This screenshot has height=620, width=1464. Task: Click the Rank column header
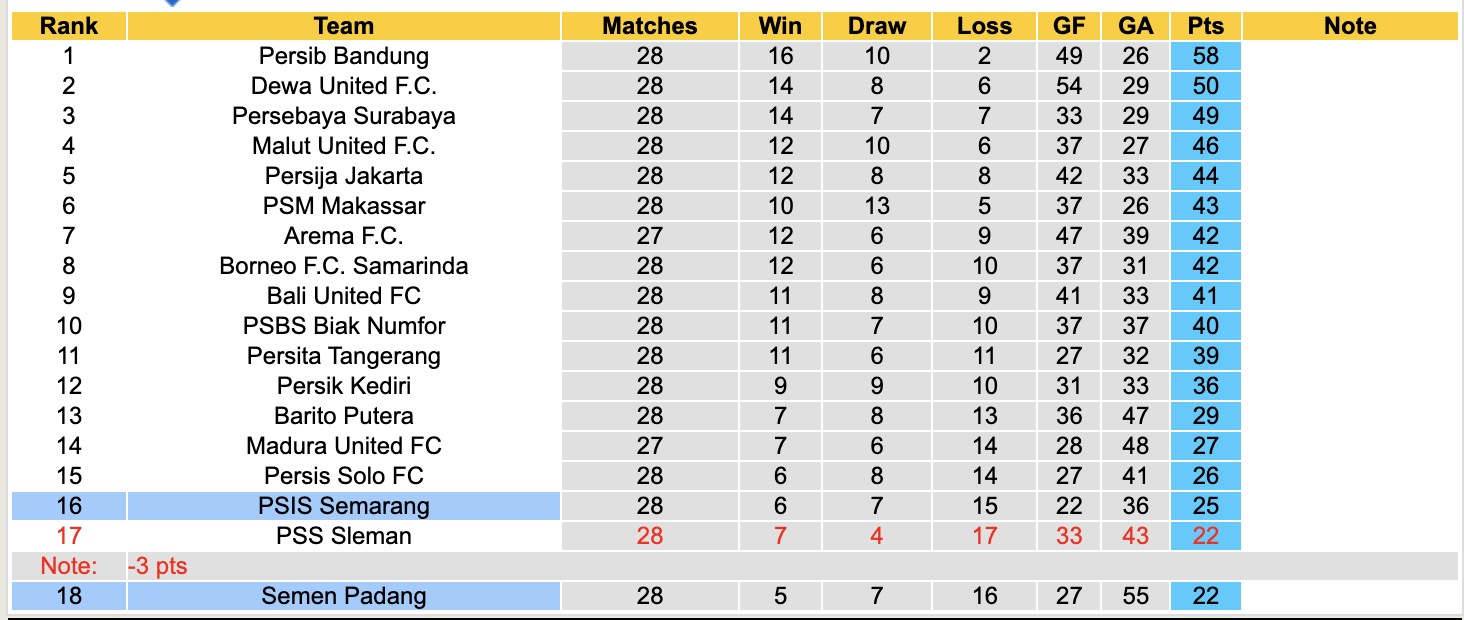click(68, 27)
